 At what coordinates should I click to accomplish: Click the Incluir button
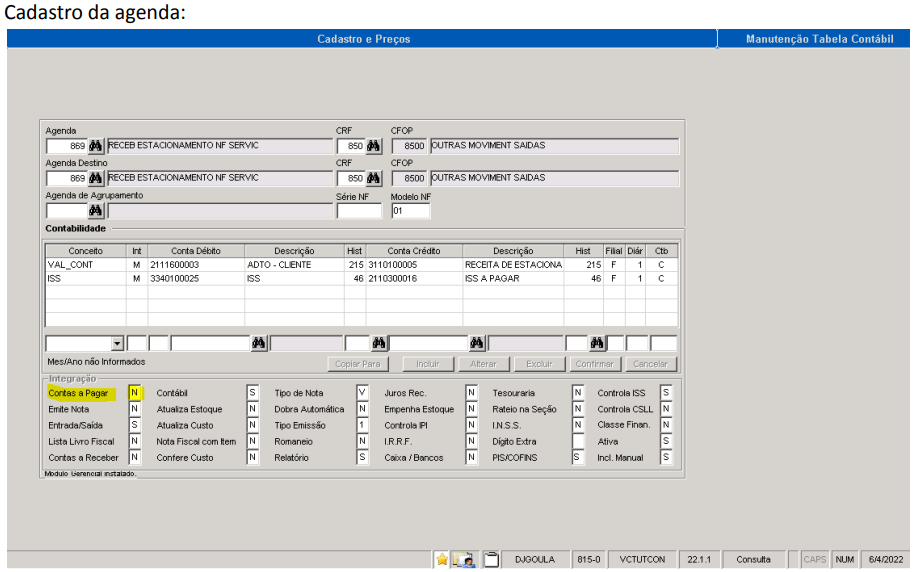click(x=428, y=364)
